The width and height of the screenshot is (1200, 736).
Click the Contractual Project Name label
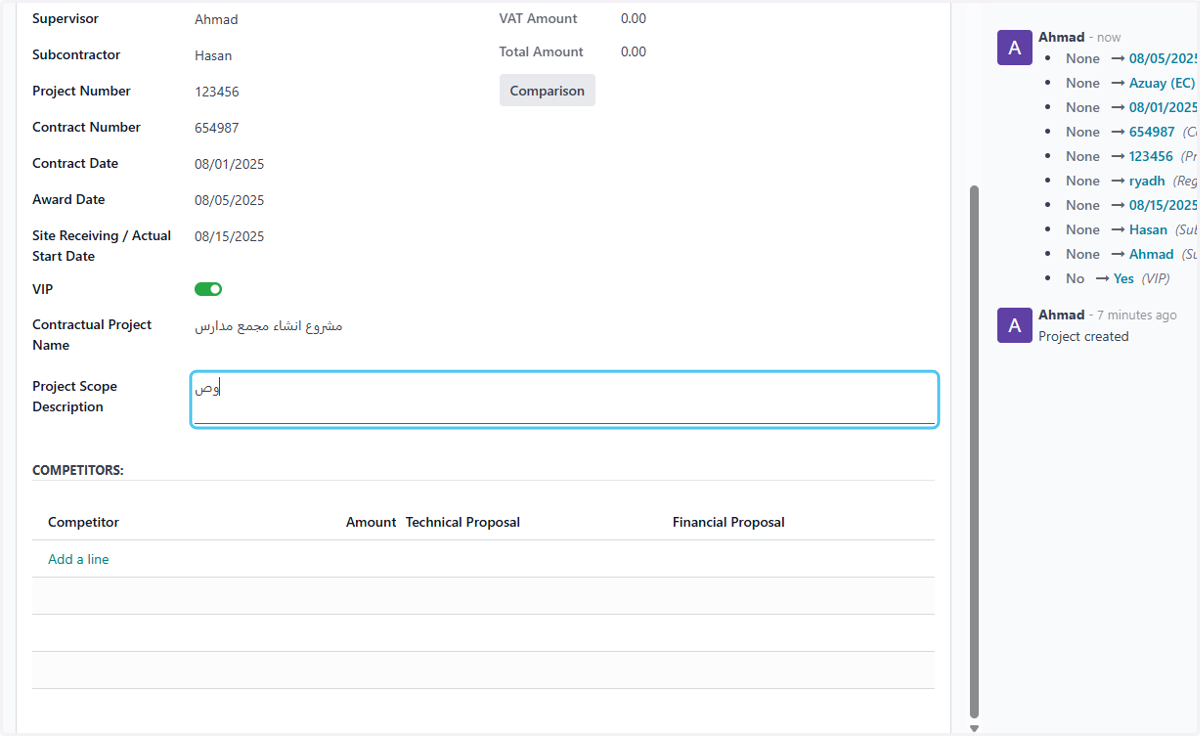[92, 335]
